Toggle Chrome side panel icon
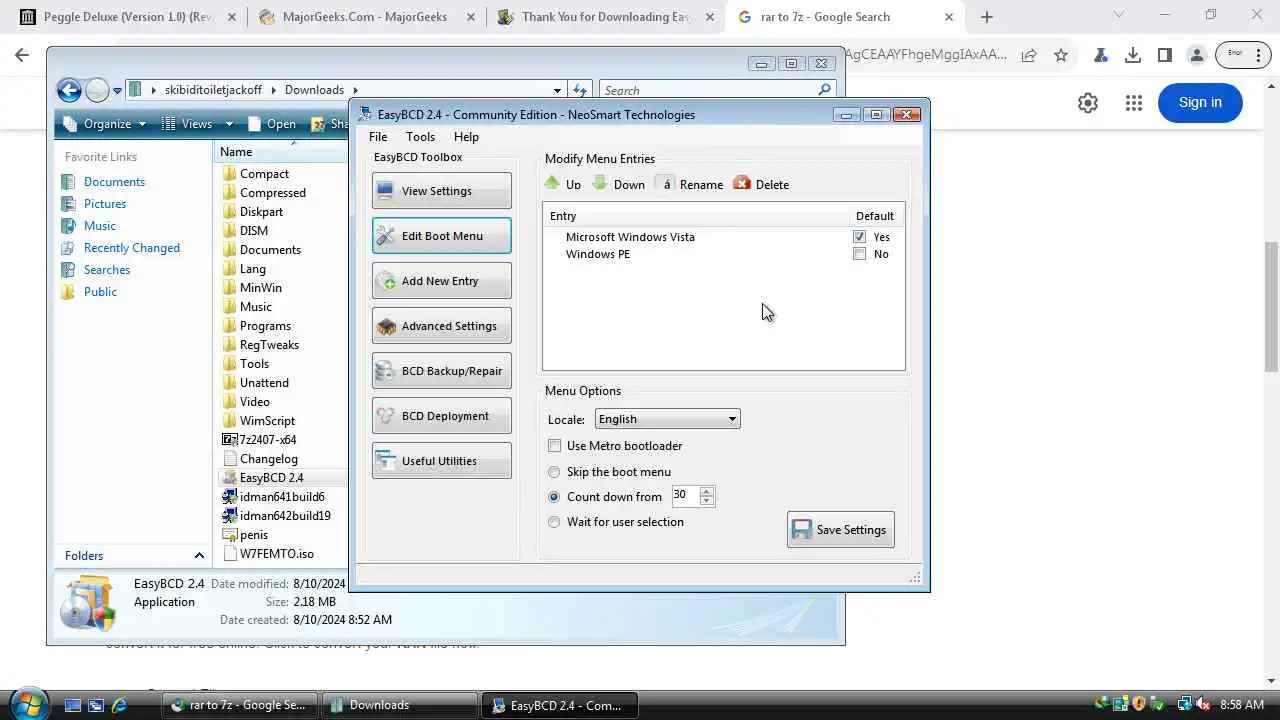The image size is (1280, 720). pos(1165,55)
